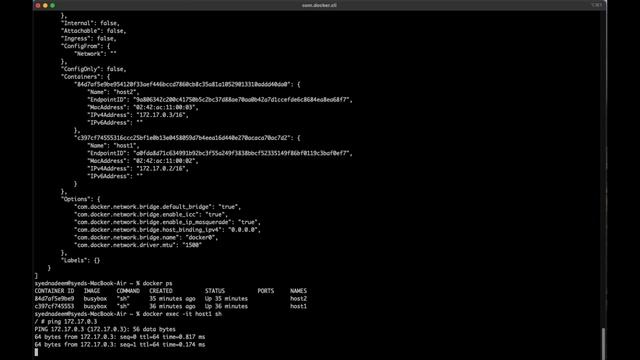
Task: Click the "/ # ping 172.17.0.3" command line
Action: tap(66, 322)
